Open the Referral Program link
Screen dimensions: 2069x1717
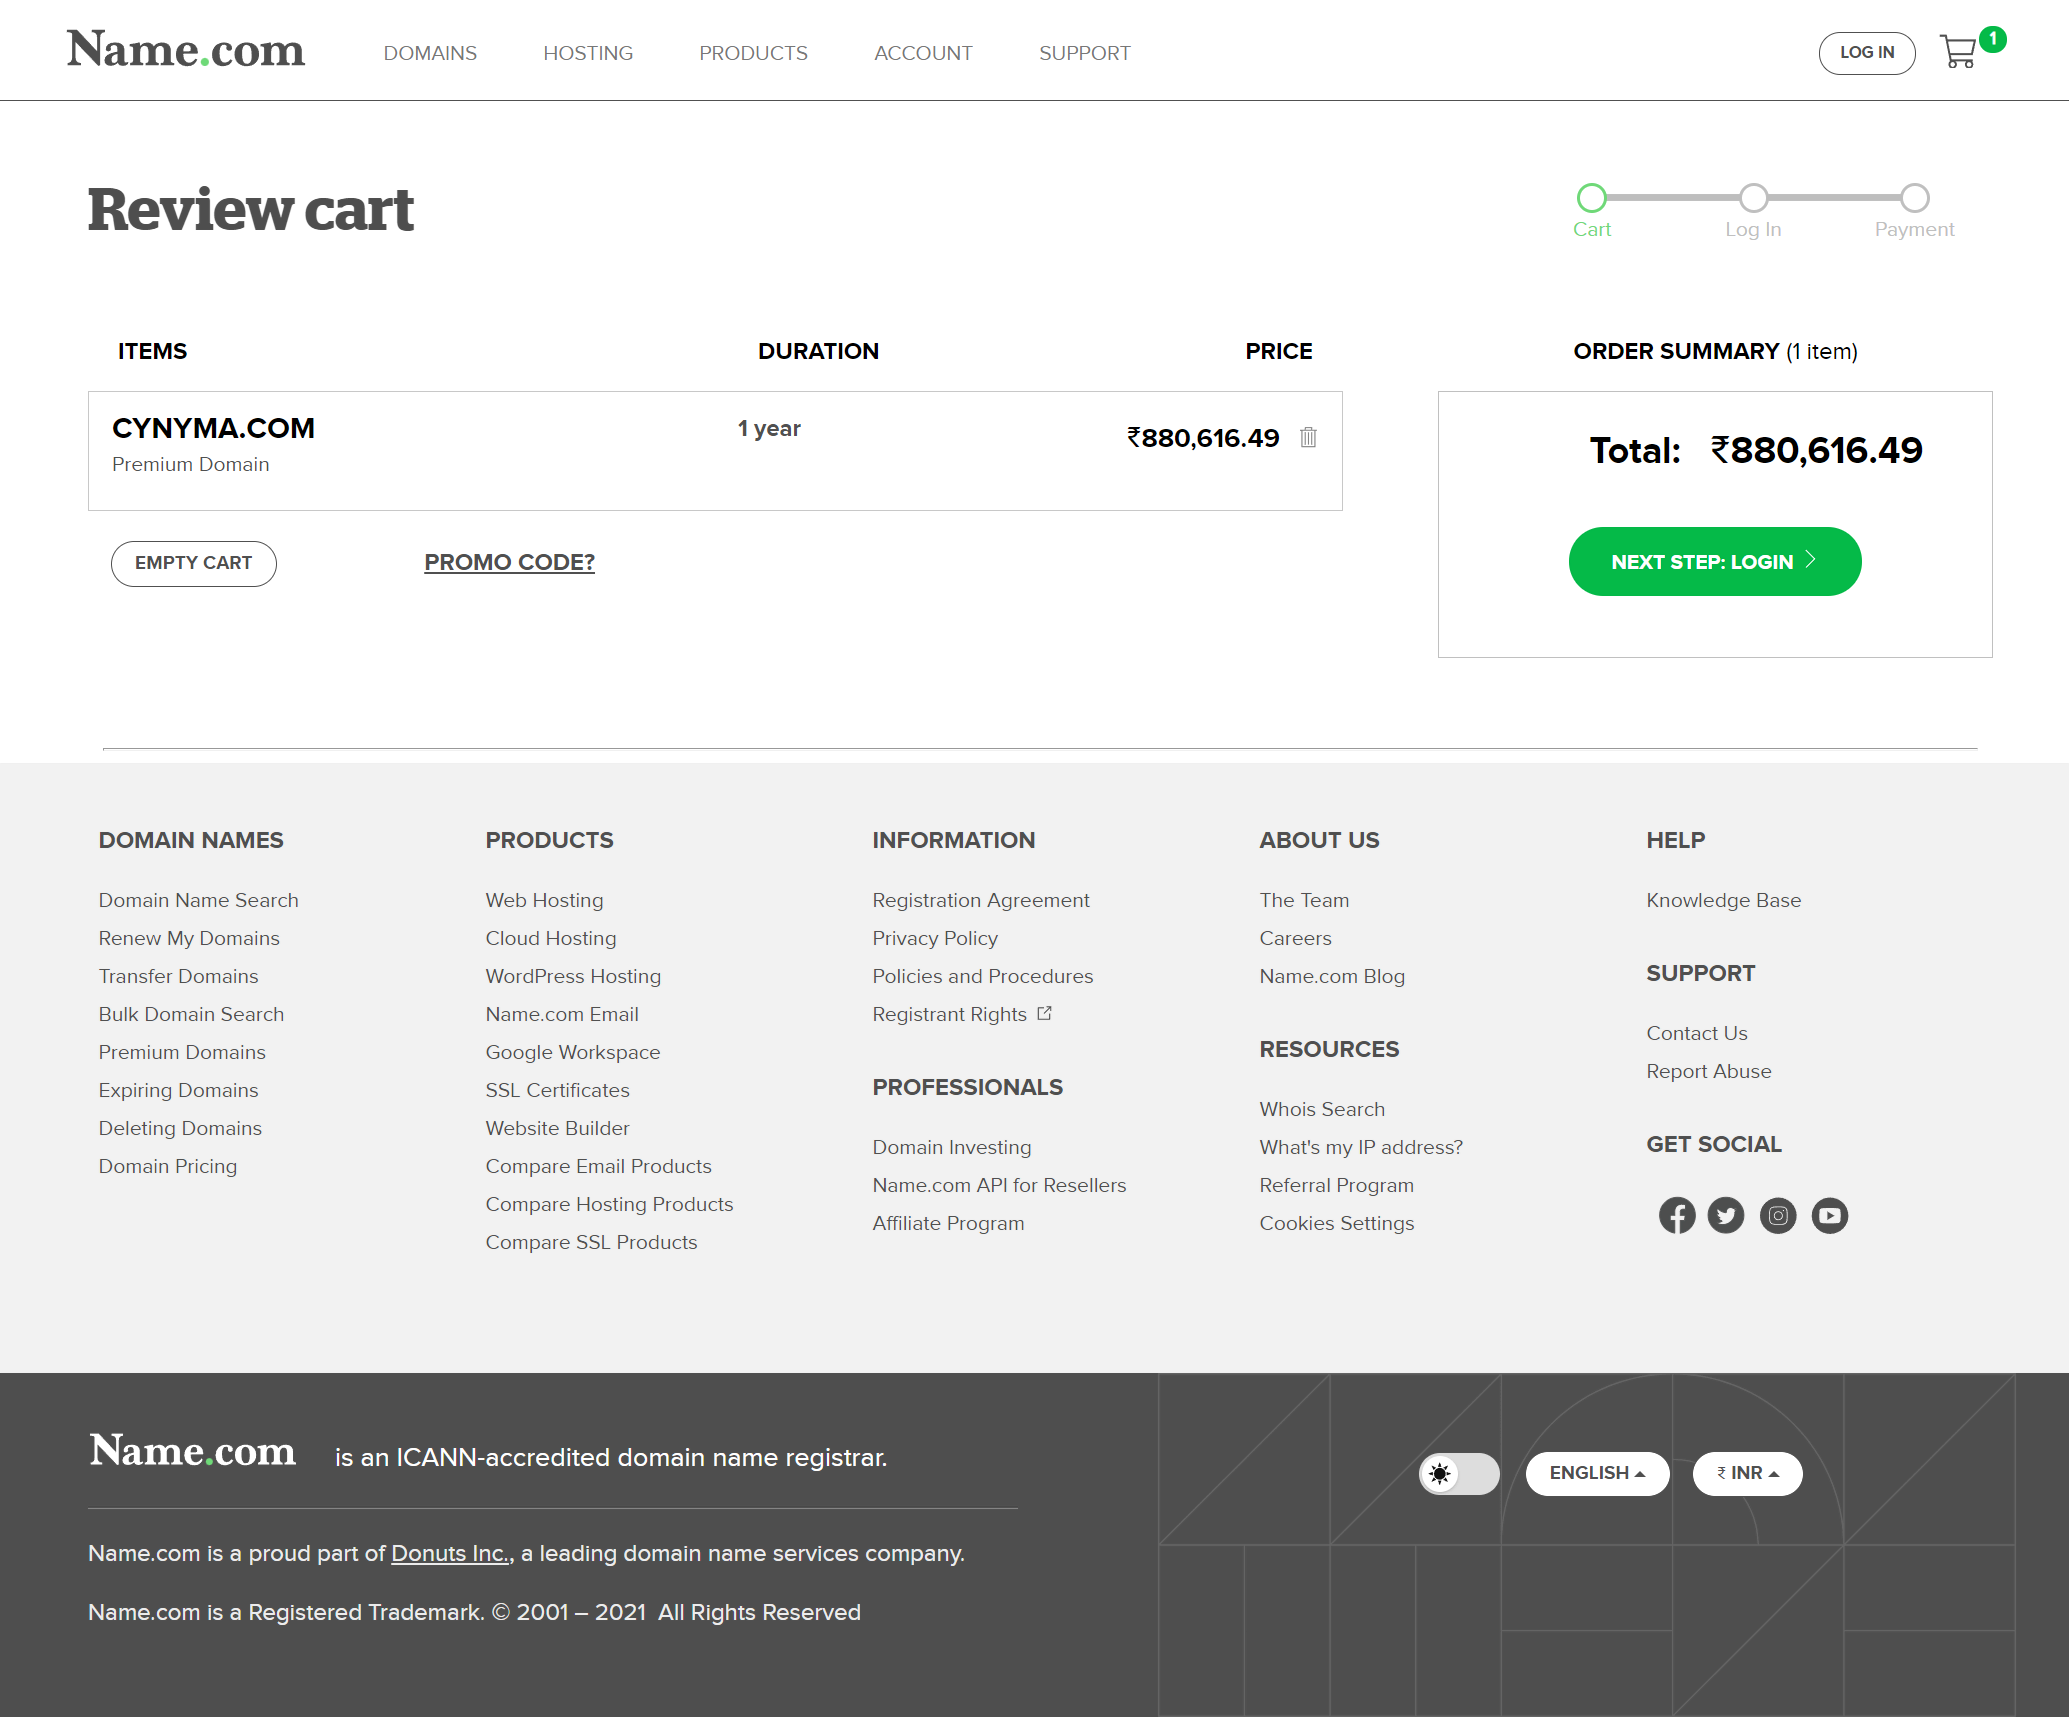[x=1336, y=1185]
